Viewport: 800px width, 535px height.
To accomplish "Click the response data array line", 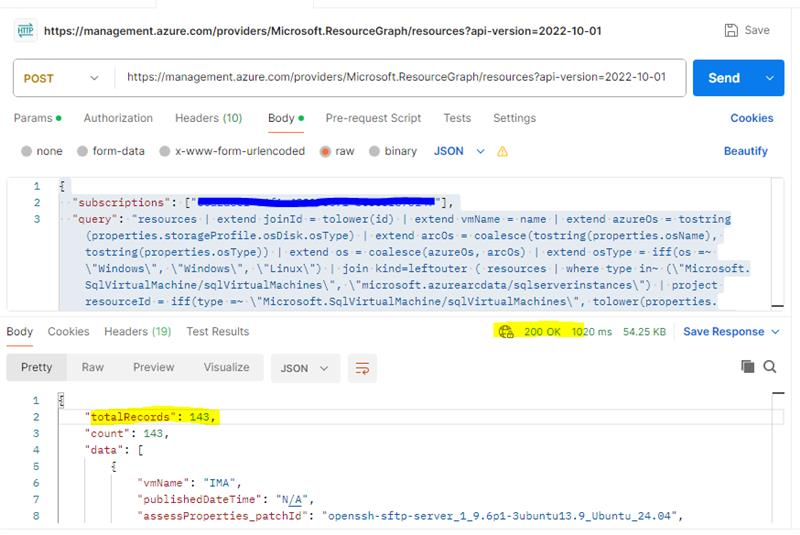I will (x=114, y=450).
